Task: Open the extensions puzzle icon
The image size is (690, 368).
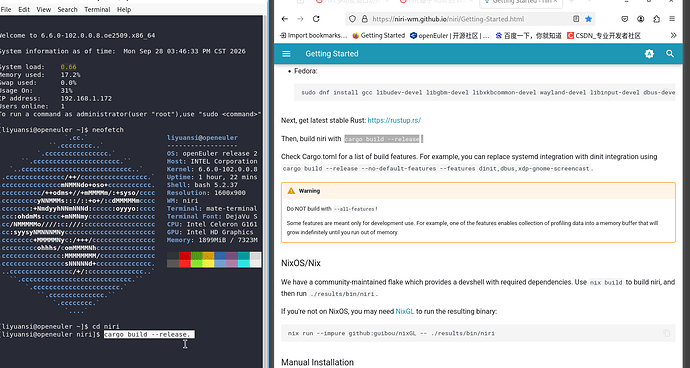Action: 657,19
